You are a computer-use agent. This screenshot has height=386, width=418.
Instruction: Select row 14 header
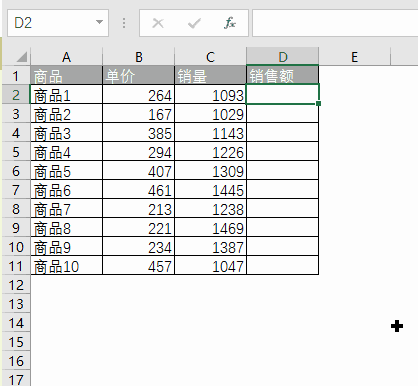click(x=16, y=323)
